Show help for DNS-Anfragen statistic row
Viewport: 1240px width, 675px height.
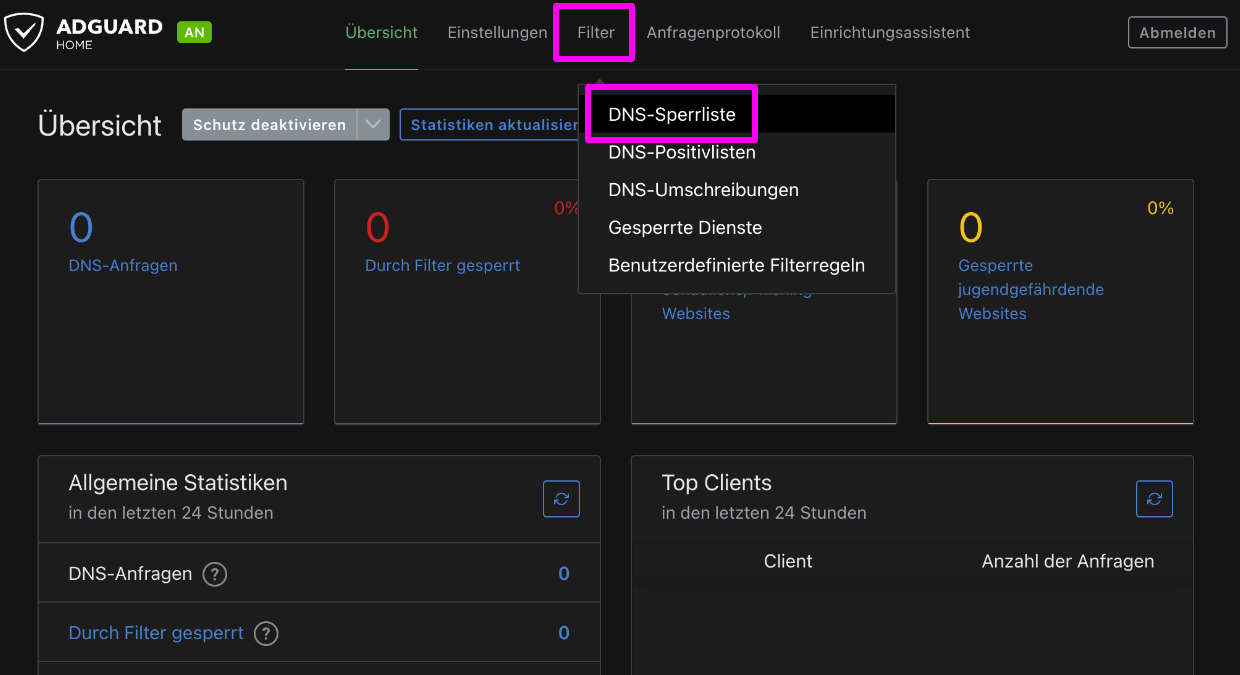click(215, 574)
